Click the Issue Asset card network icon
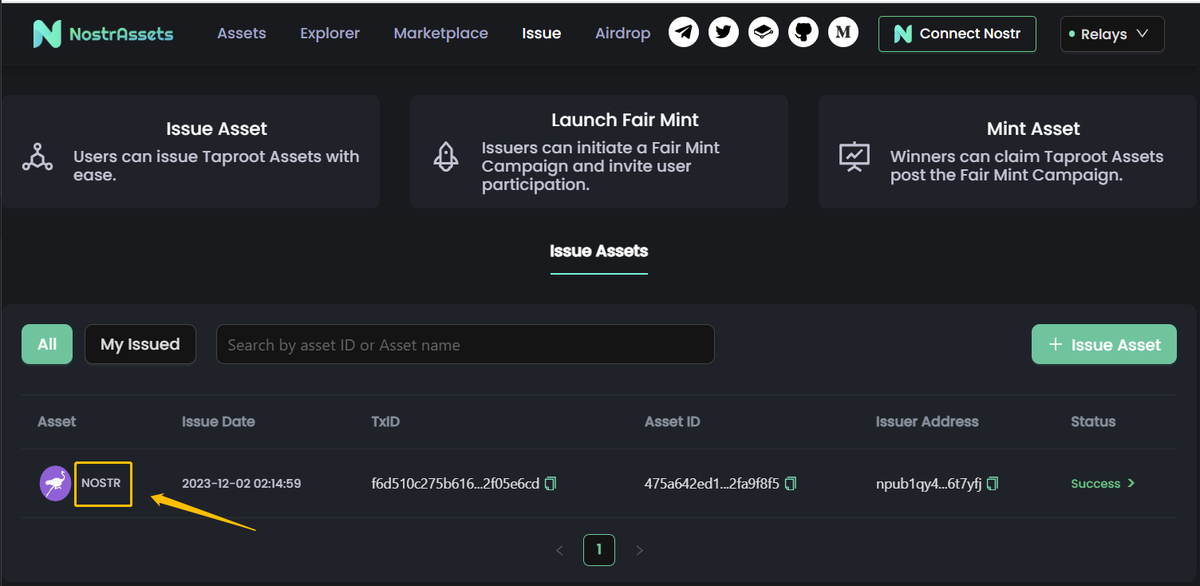 click(x=38, y=157)
